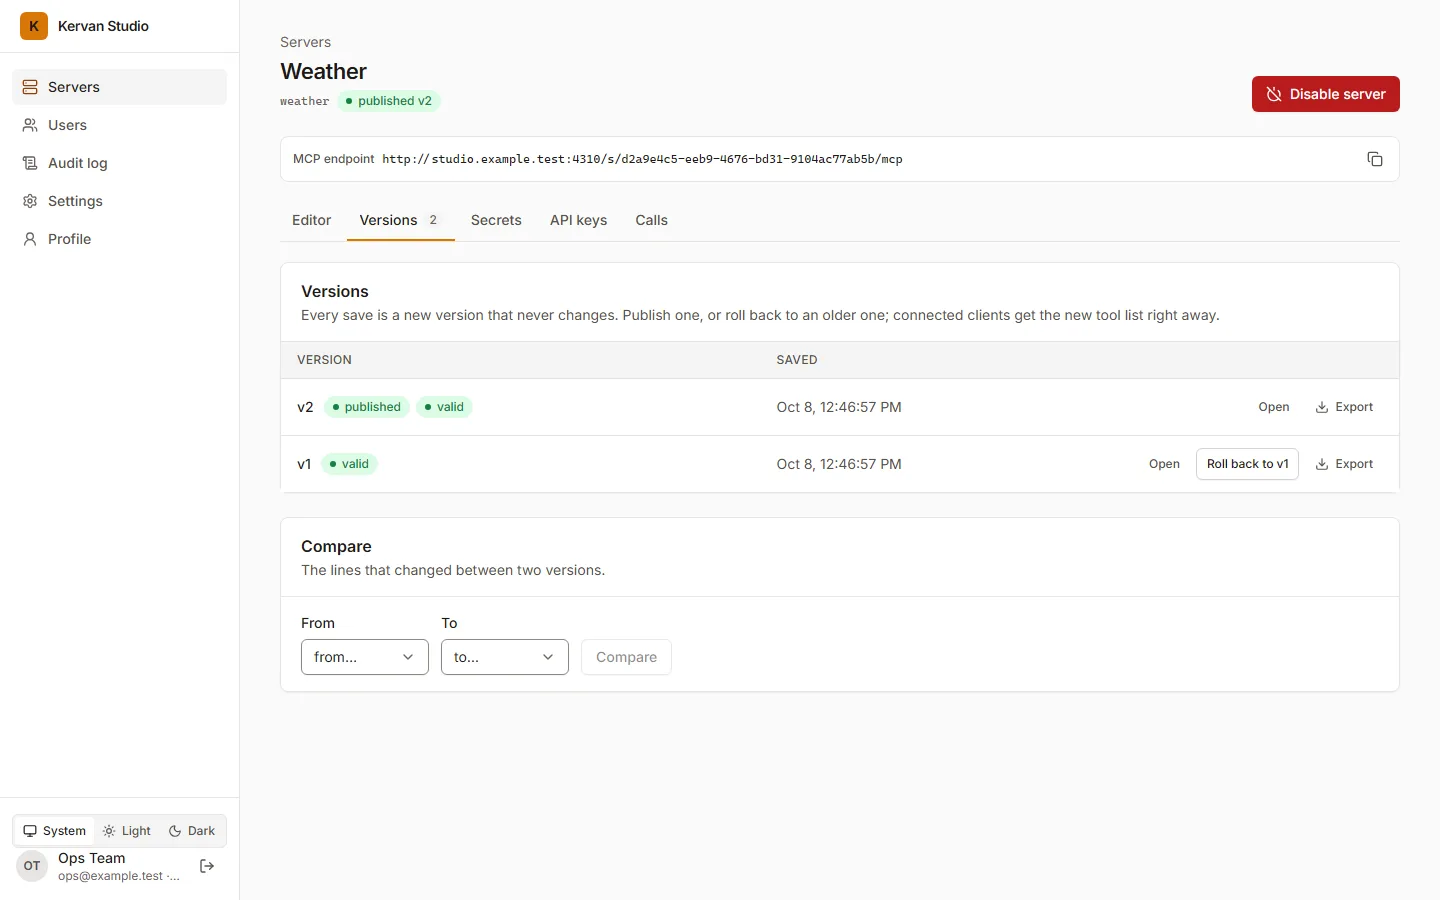Switch to Light theme
The width and height of the screenshot is (1440, 900).
tap(127, 831)
